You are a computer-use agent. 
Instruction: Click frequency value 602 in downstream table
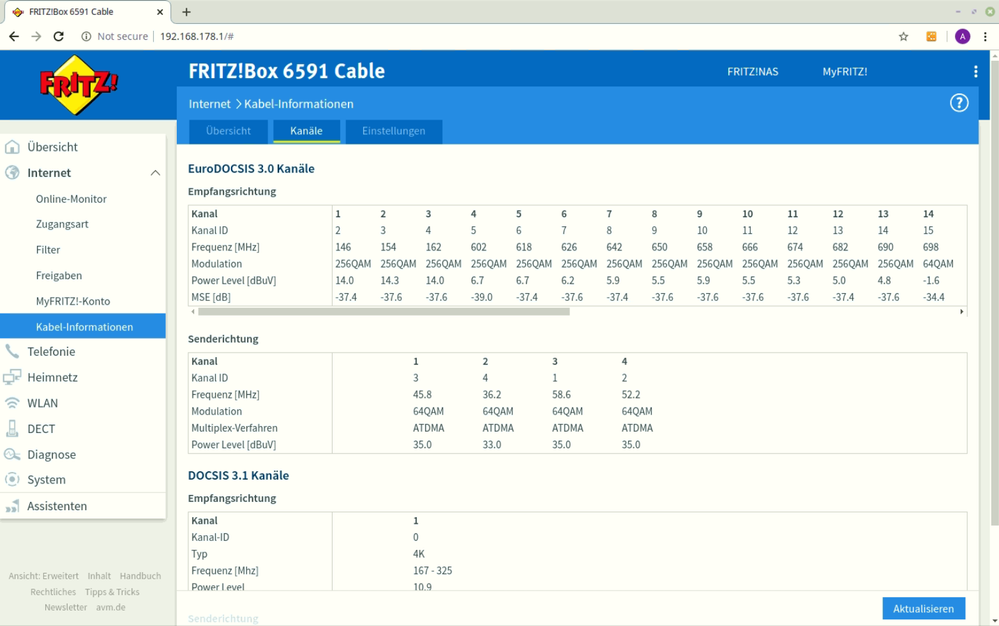(x=478, y=247)
